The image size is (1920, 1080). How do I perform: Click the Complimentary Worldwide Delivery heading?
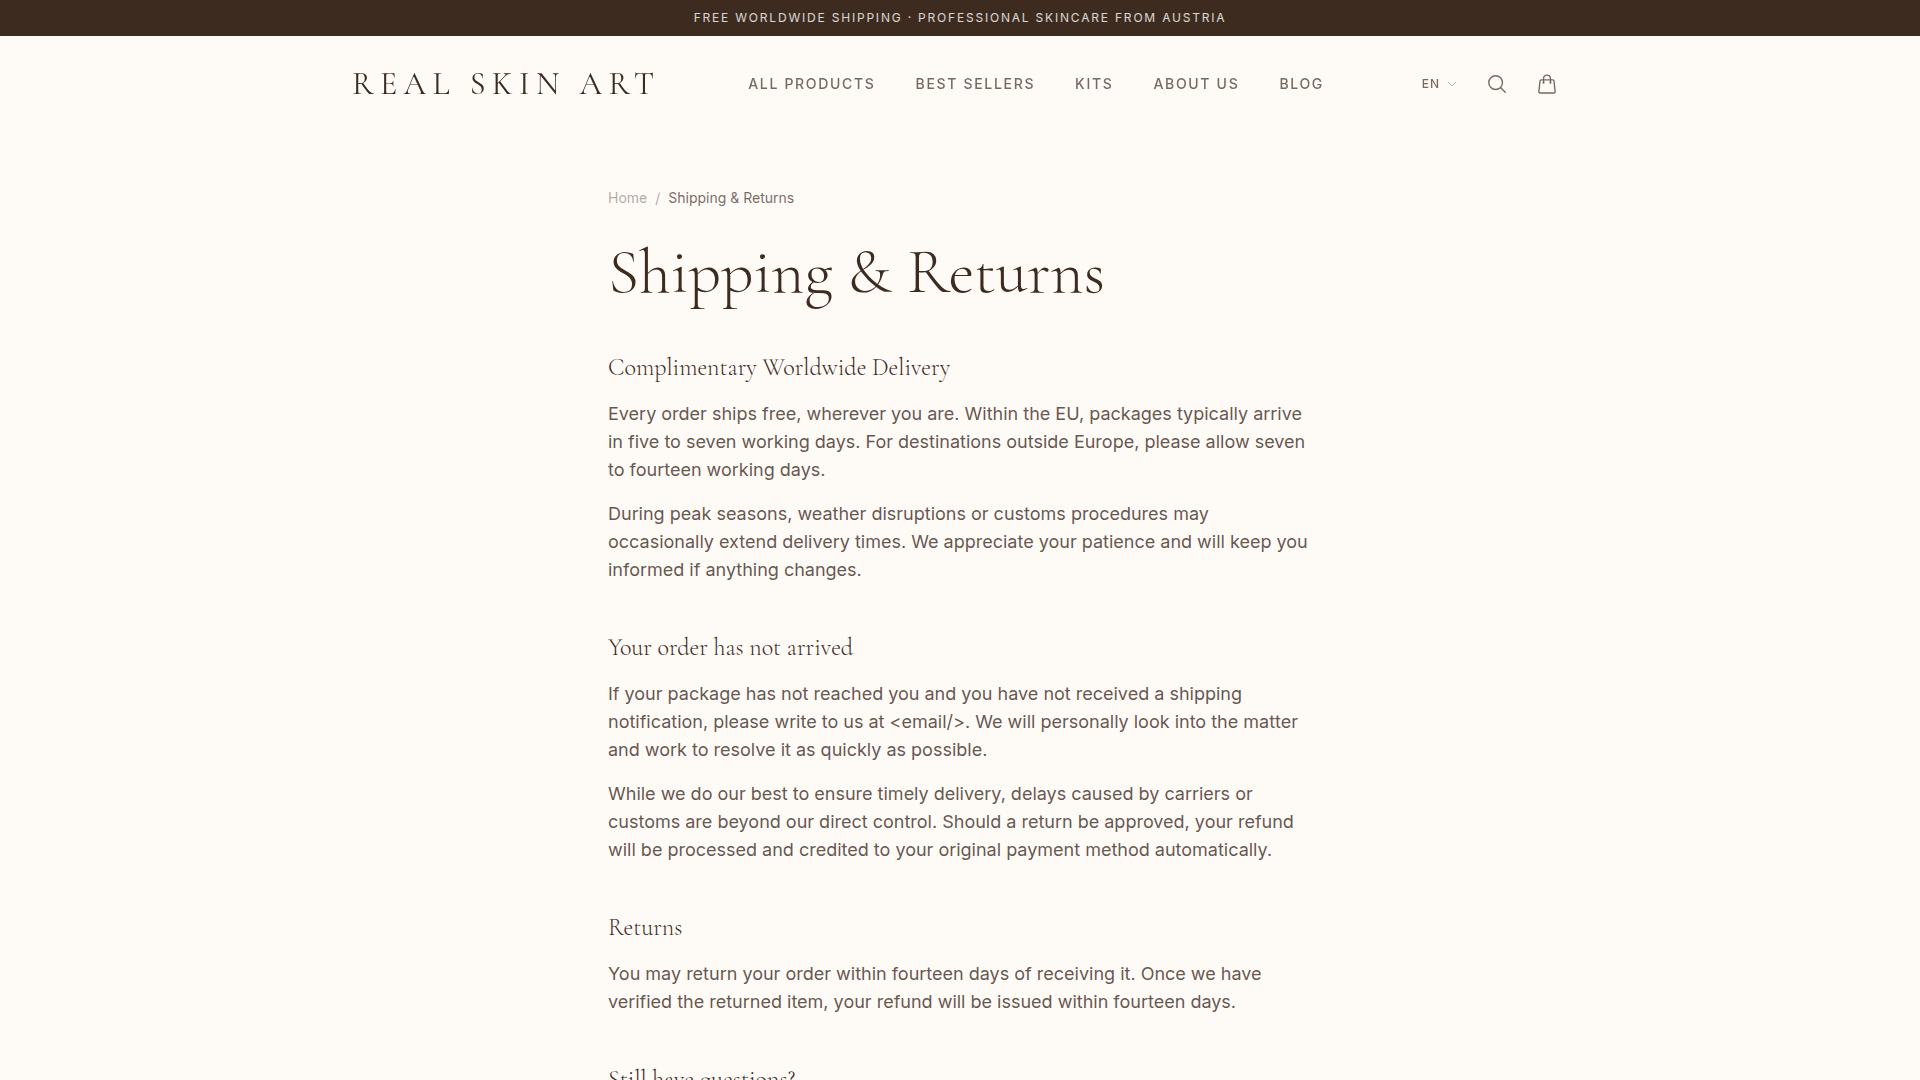point(778,368)
